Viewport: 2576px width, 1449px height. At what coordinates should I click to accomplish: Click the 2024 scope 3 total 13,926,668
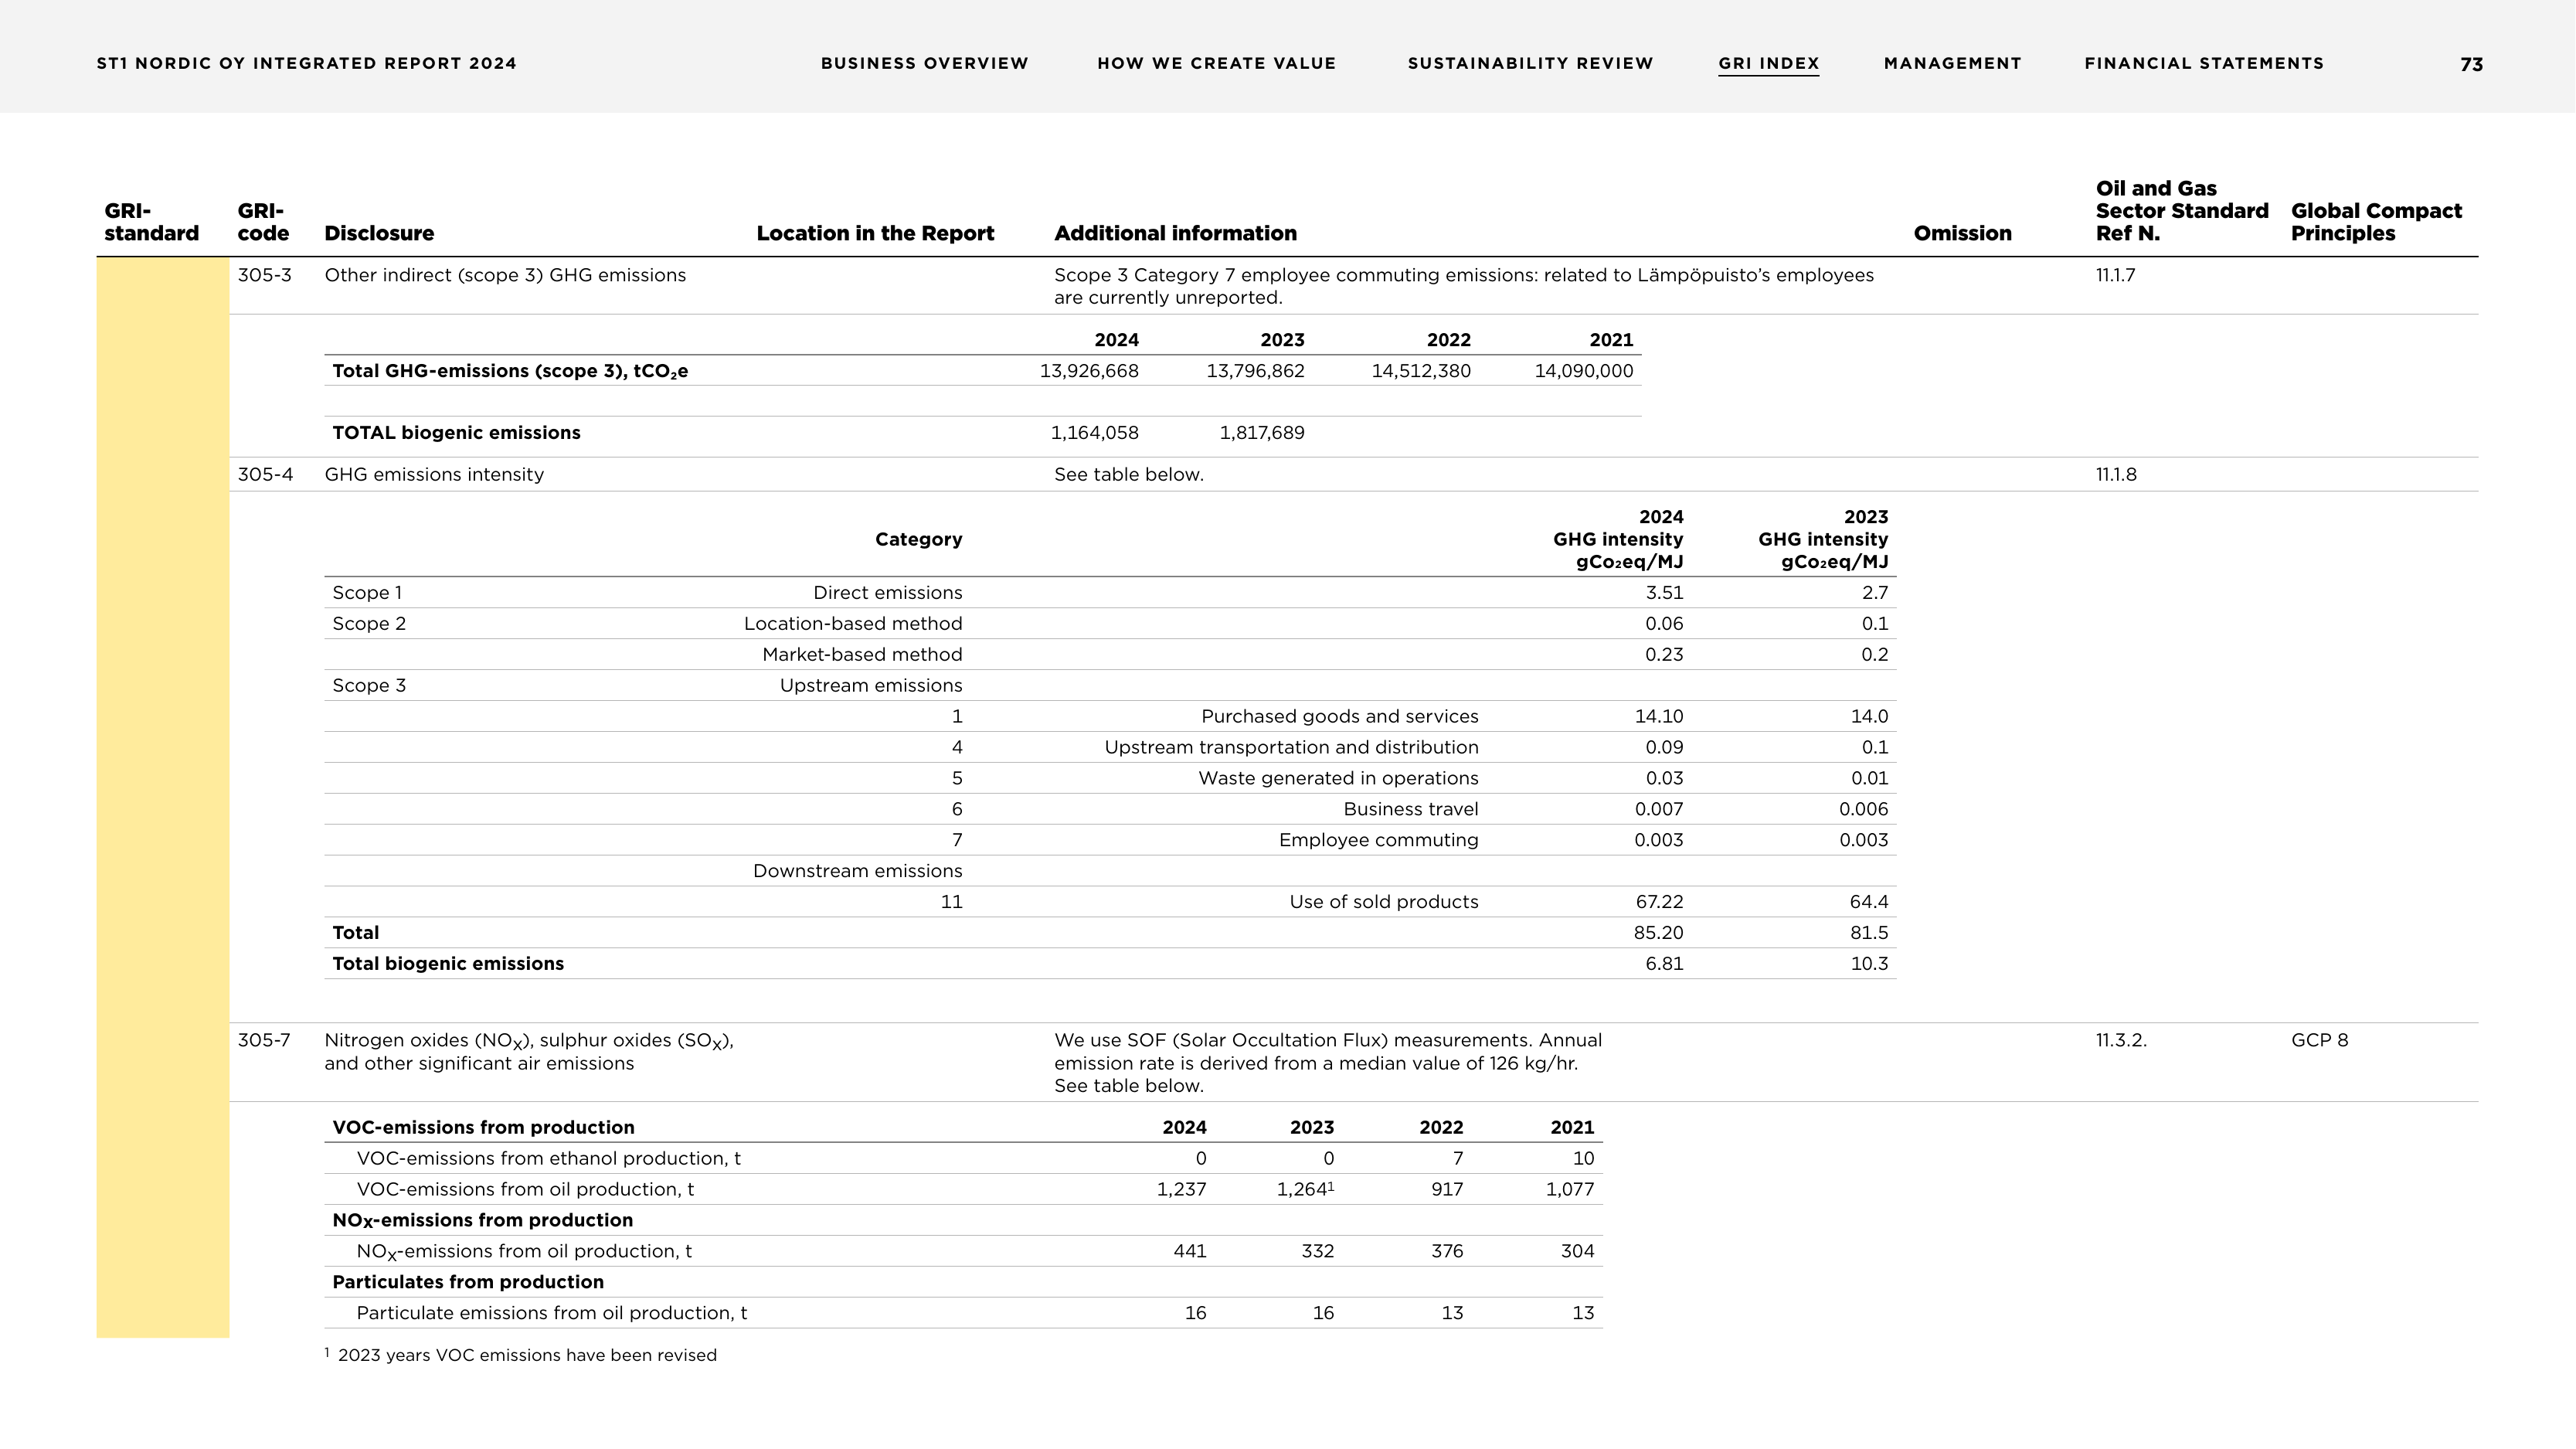tap(1089, 371)
